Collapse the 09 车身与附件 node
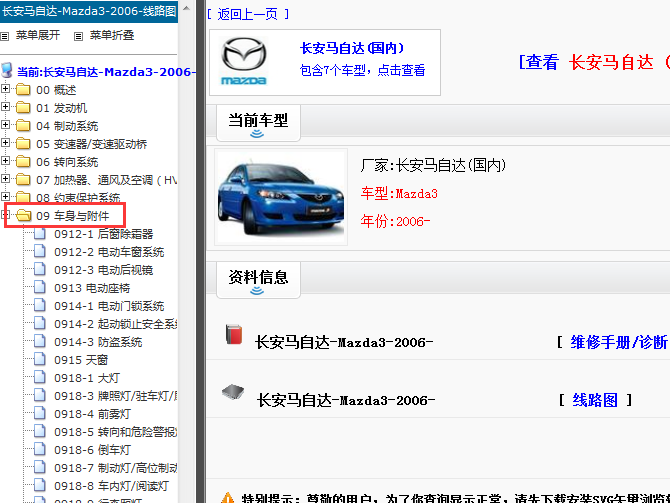 point(6,215)
